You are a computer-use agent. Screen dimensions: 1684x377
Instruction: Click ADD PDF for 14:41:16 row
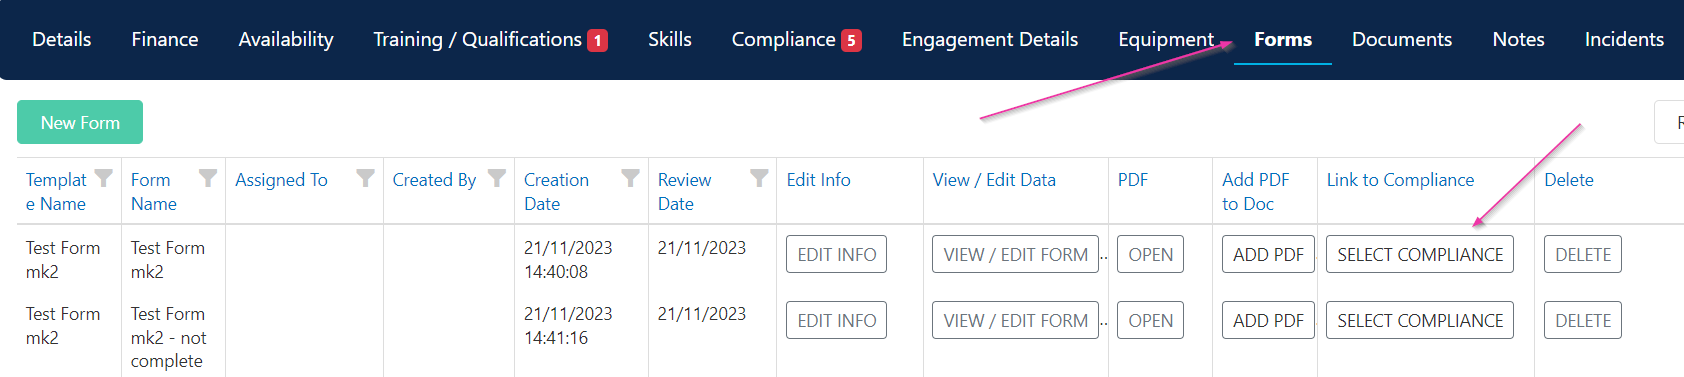tap(1268, 320)
